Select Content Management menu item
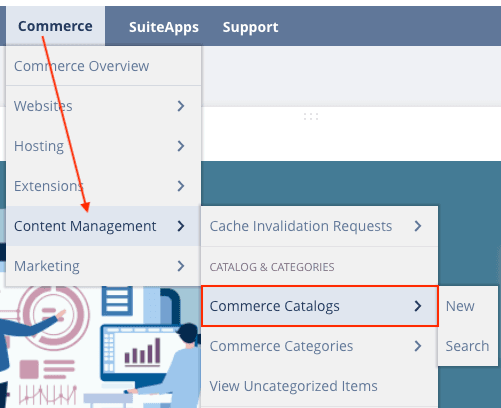 103,226
